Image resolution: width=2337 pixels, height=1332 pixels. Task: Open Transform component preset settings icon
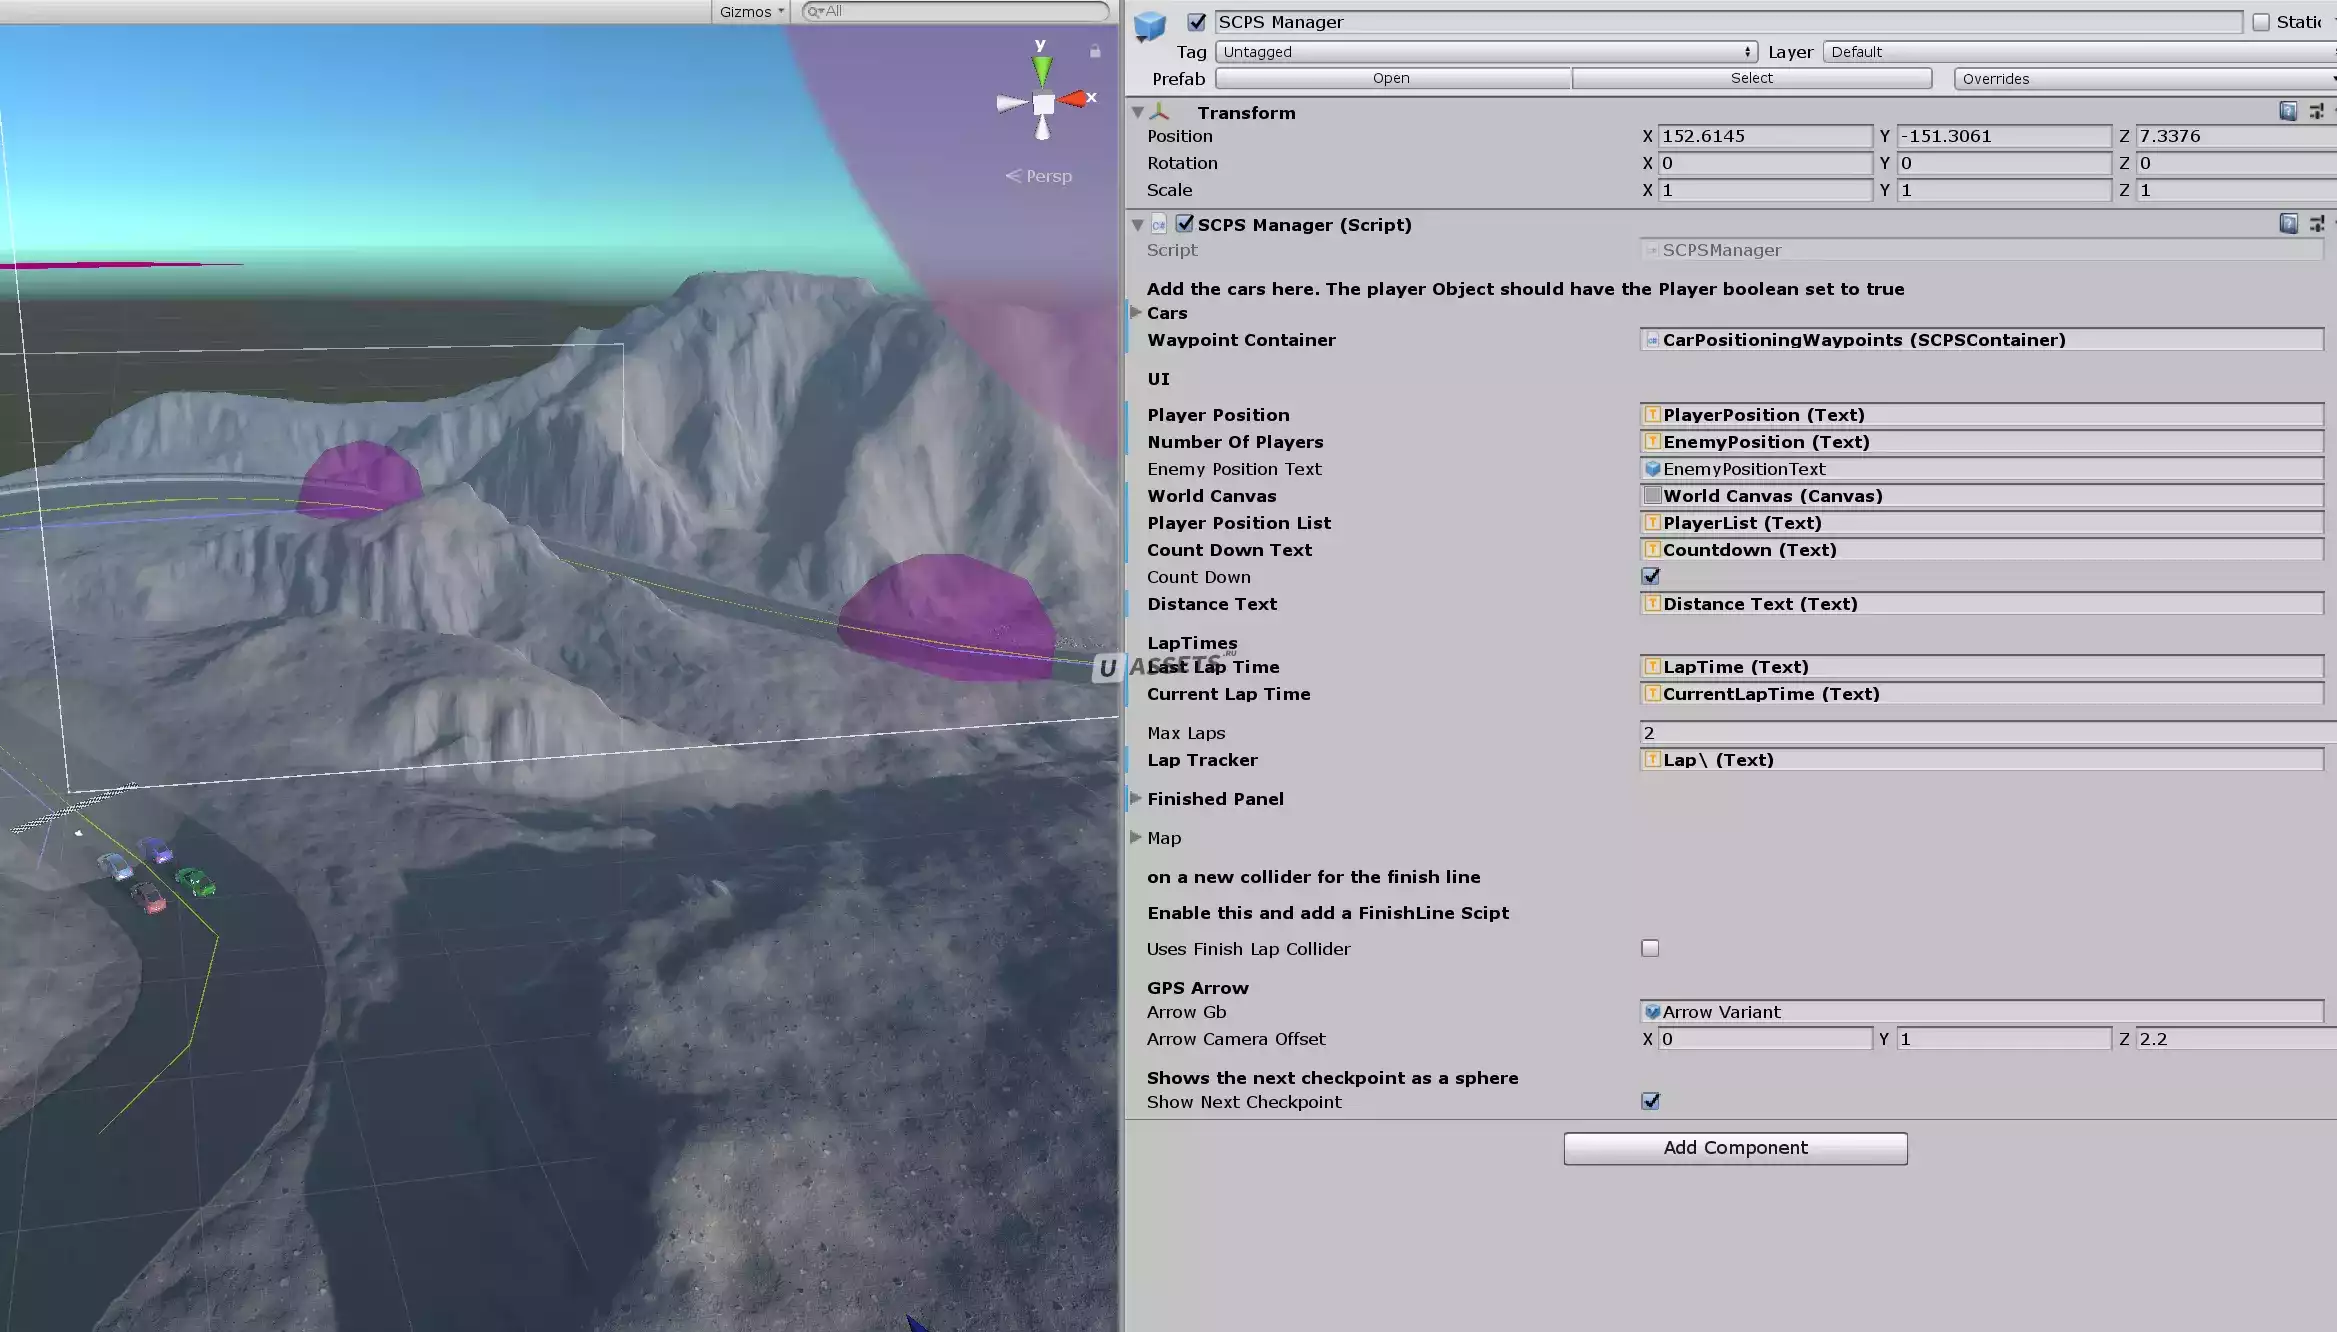coord(2315,112)
